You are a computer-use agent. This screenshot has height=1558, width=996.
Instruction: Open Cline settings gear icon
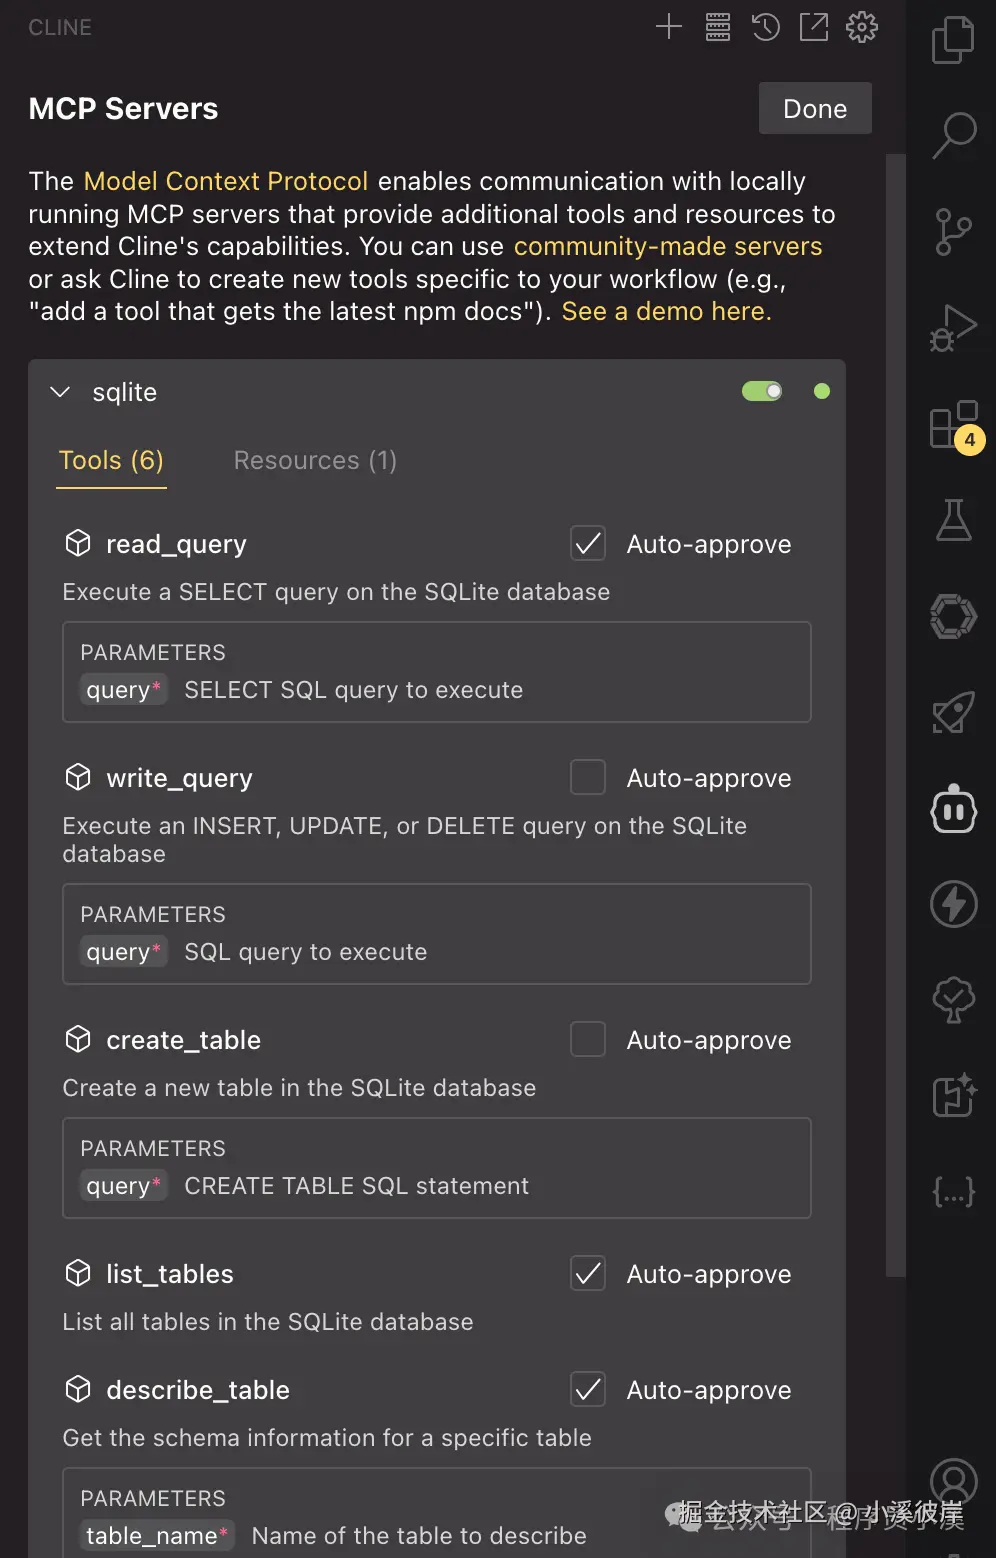point(862,27)
